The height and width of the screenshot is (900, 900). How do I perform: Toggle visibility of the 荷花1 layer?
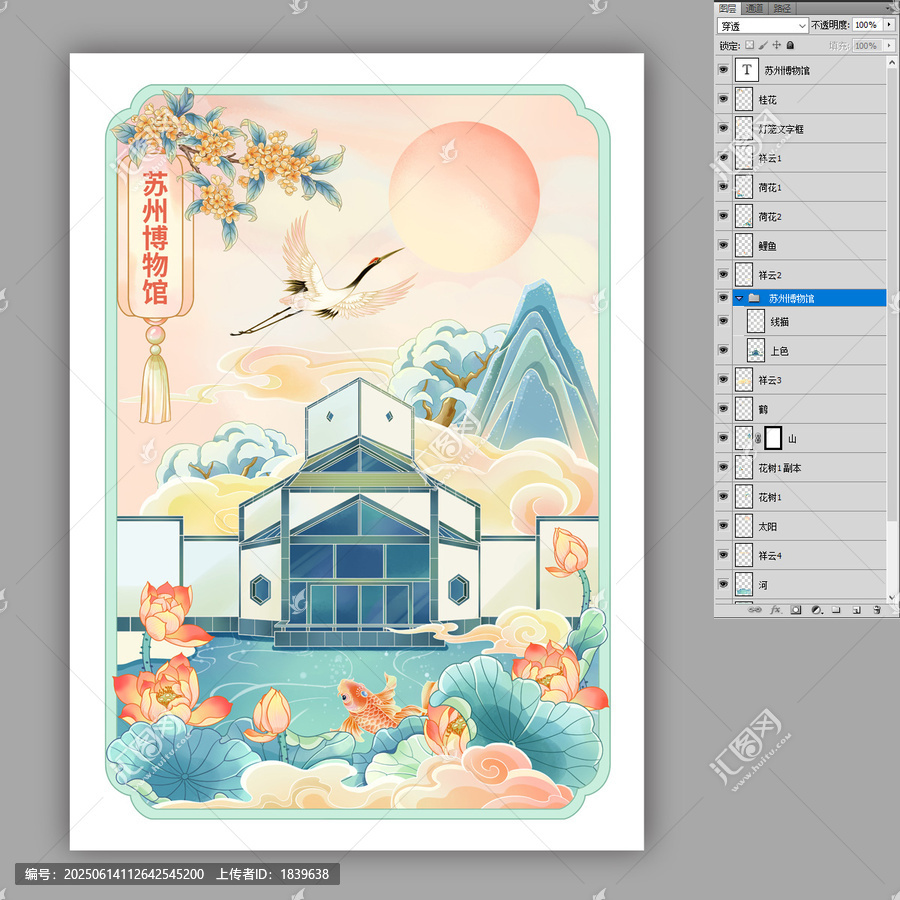[723, 187]
